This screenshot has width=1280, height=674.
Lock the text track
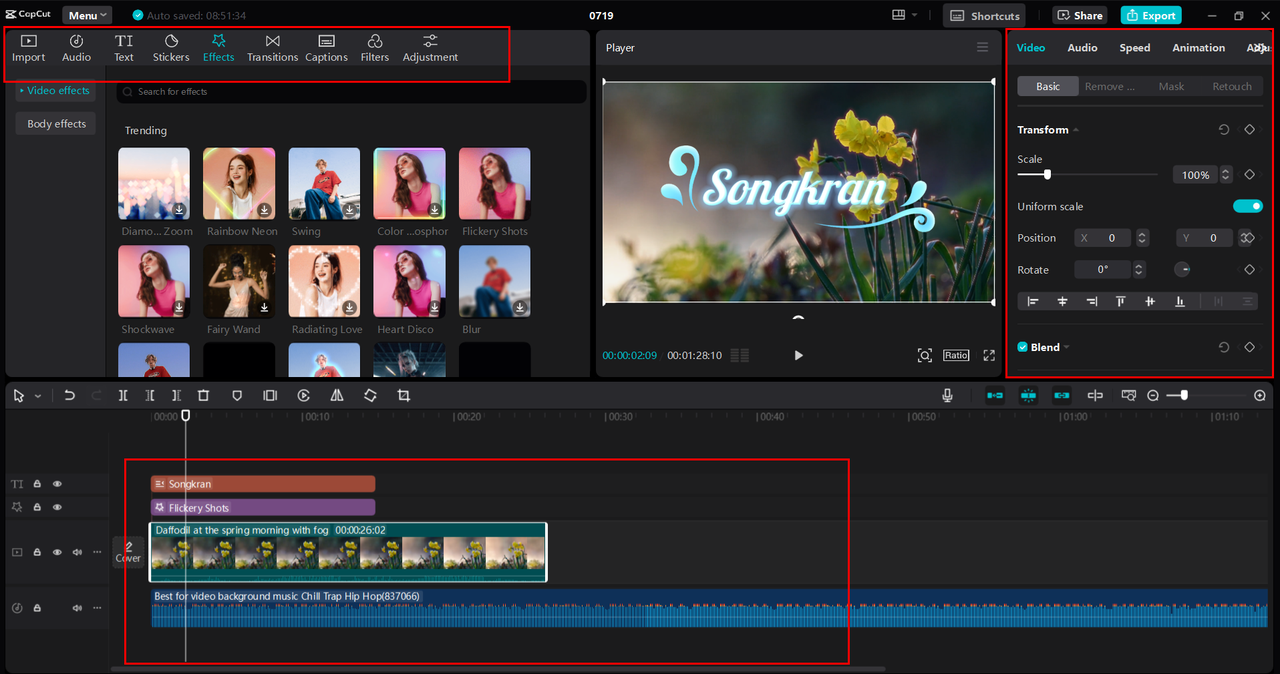click(x=37, y=484)
